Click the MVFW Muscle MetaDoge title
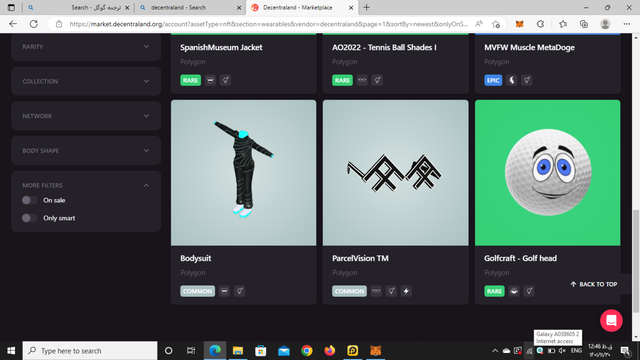Screen dimensions: 640x360 pos(529,47)
